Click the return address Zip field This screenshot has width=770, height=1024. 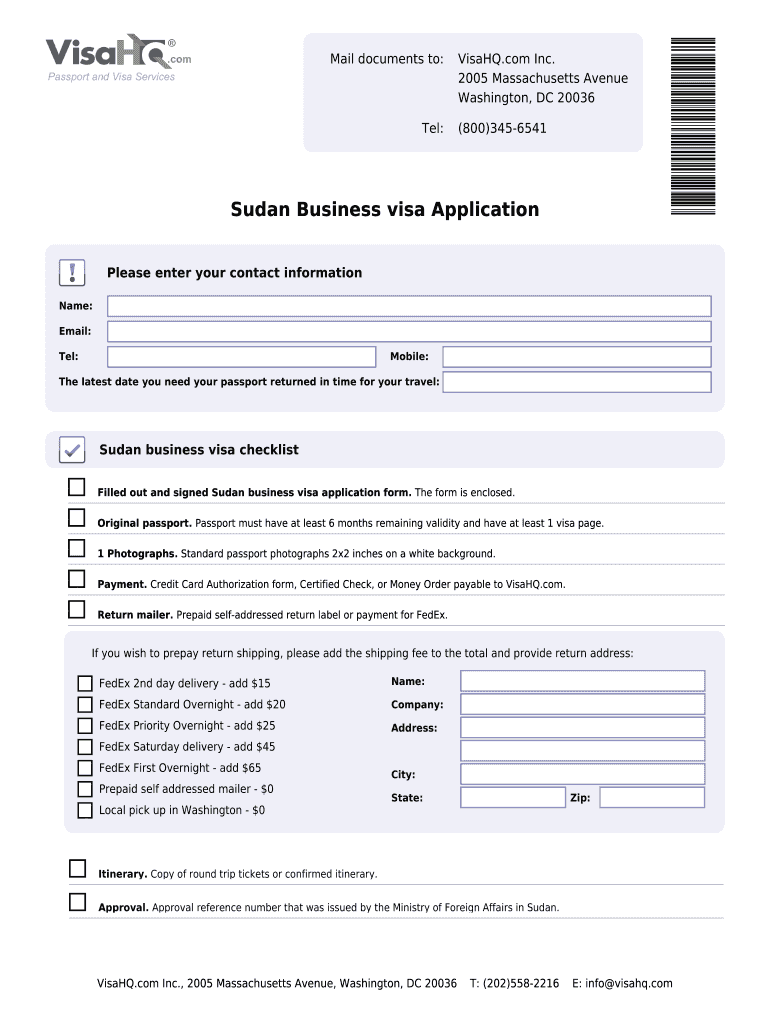652,798
